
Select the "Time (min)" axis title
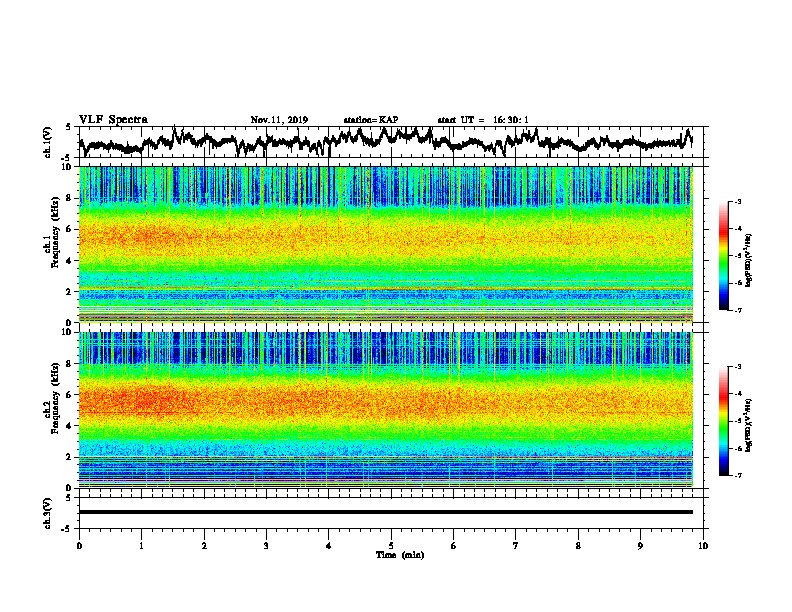click(x=400, y=555)
